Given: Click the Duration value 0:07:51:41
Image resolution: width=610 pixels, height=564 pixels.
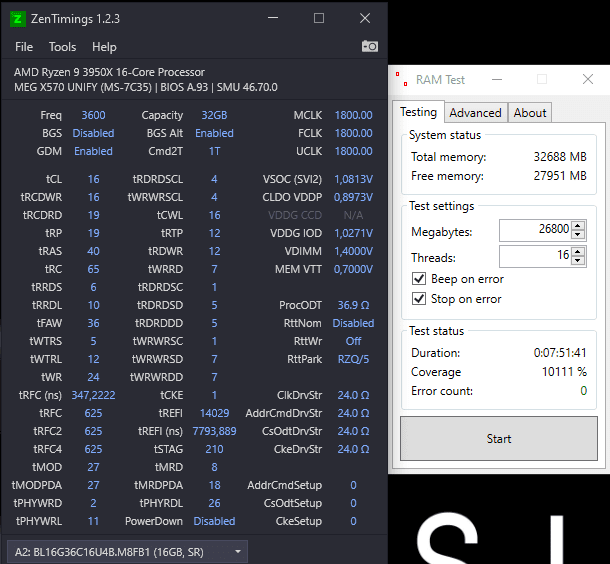Looking at the screenshot, I should (560, 352).
